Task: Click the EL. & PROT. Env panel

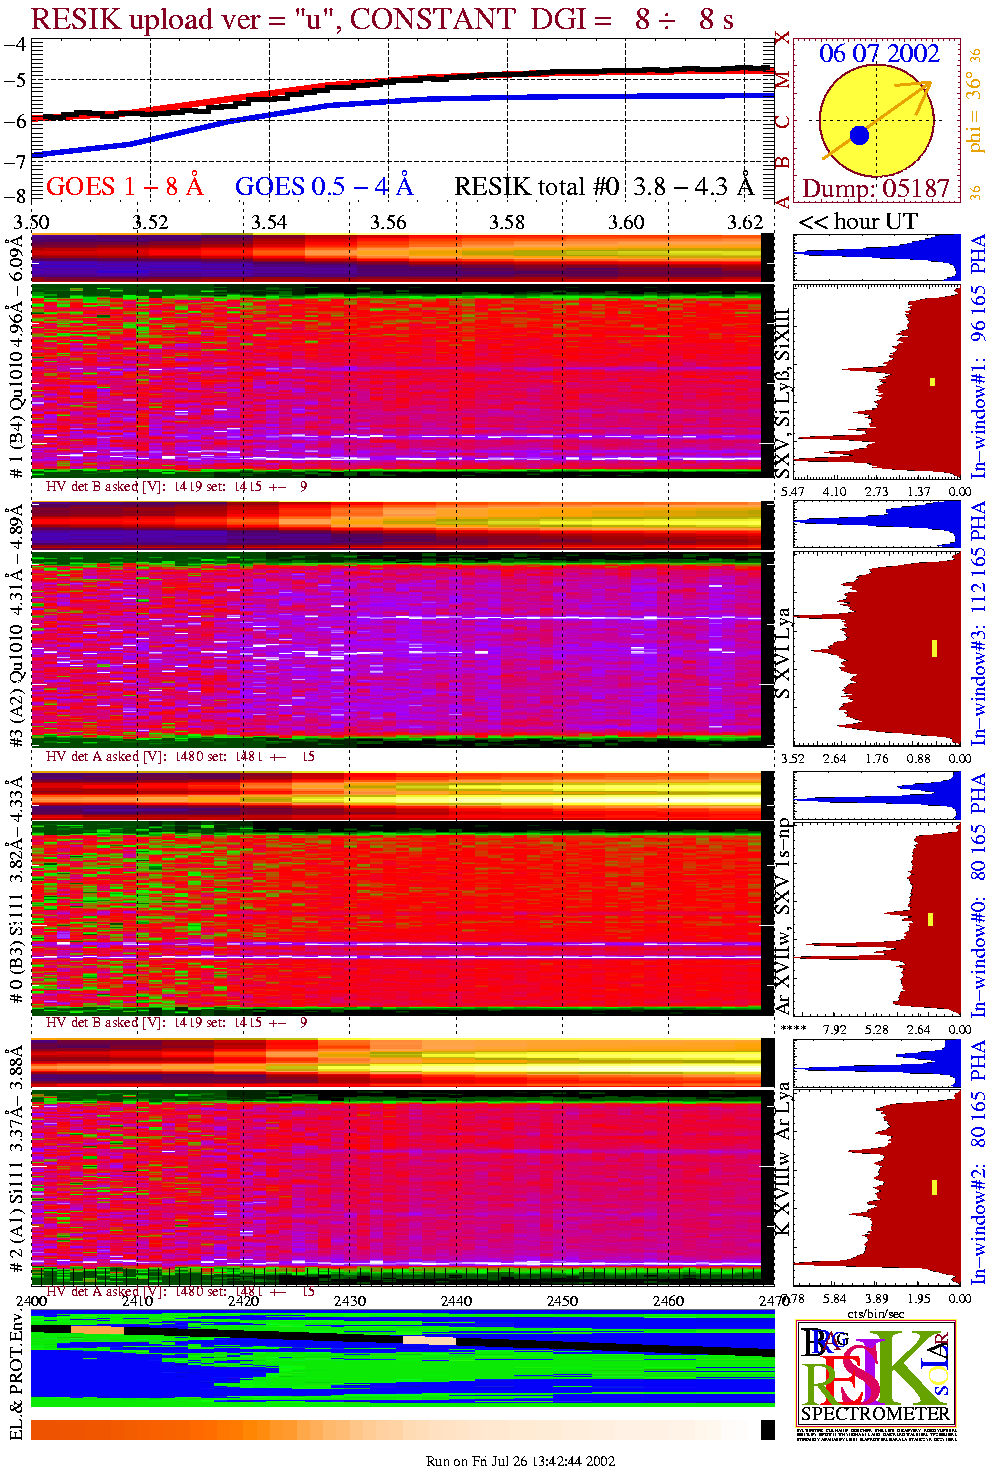Action: click(x=402, y=1360)
